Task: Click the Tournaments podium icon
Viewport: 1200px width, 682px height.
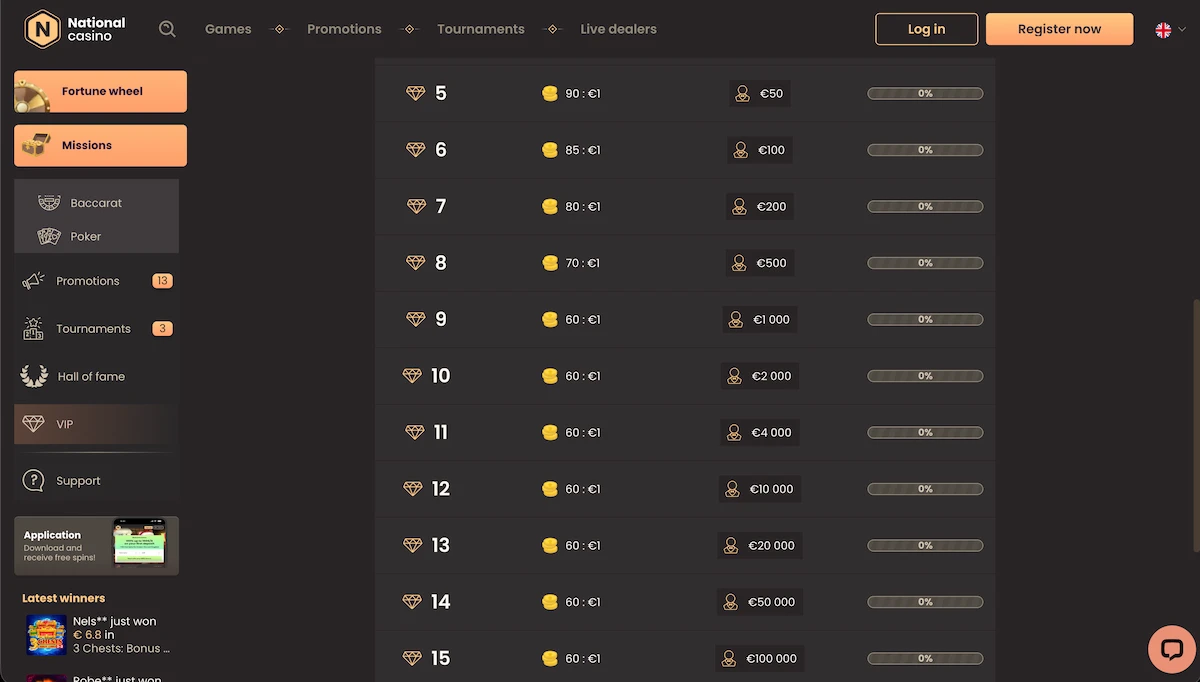Action: click(x=33, y=328)
